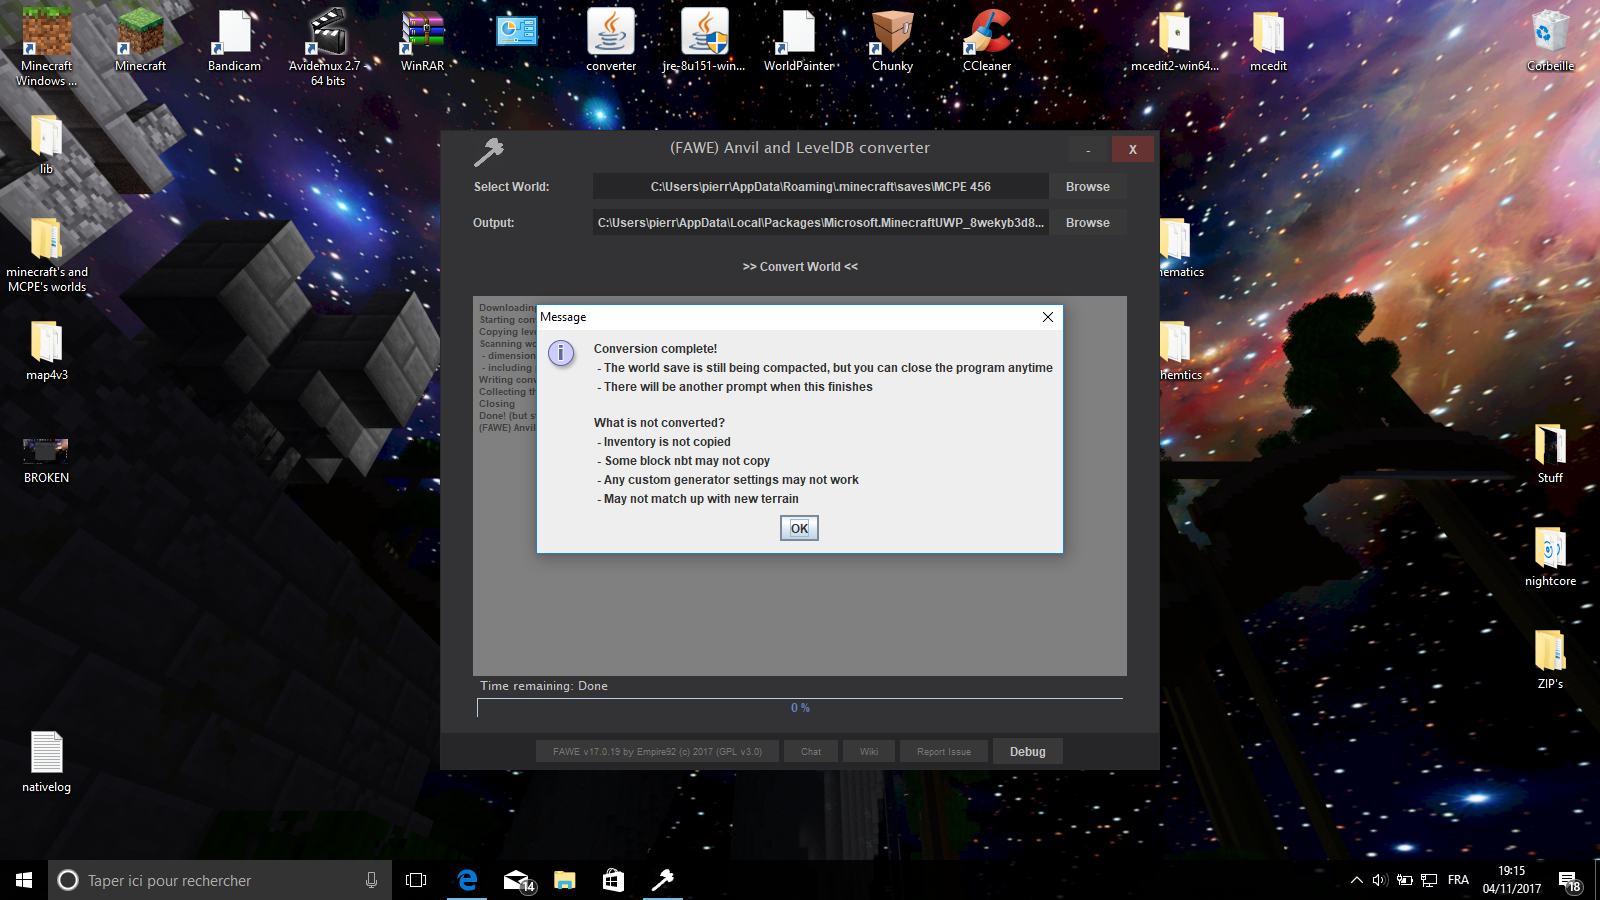Select the Chunky desktop icon
1600x900 pixels.
tap(892, 41)
